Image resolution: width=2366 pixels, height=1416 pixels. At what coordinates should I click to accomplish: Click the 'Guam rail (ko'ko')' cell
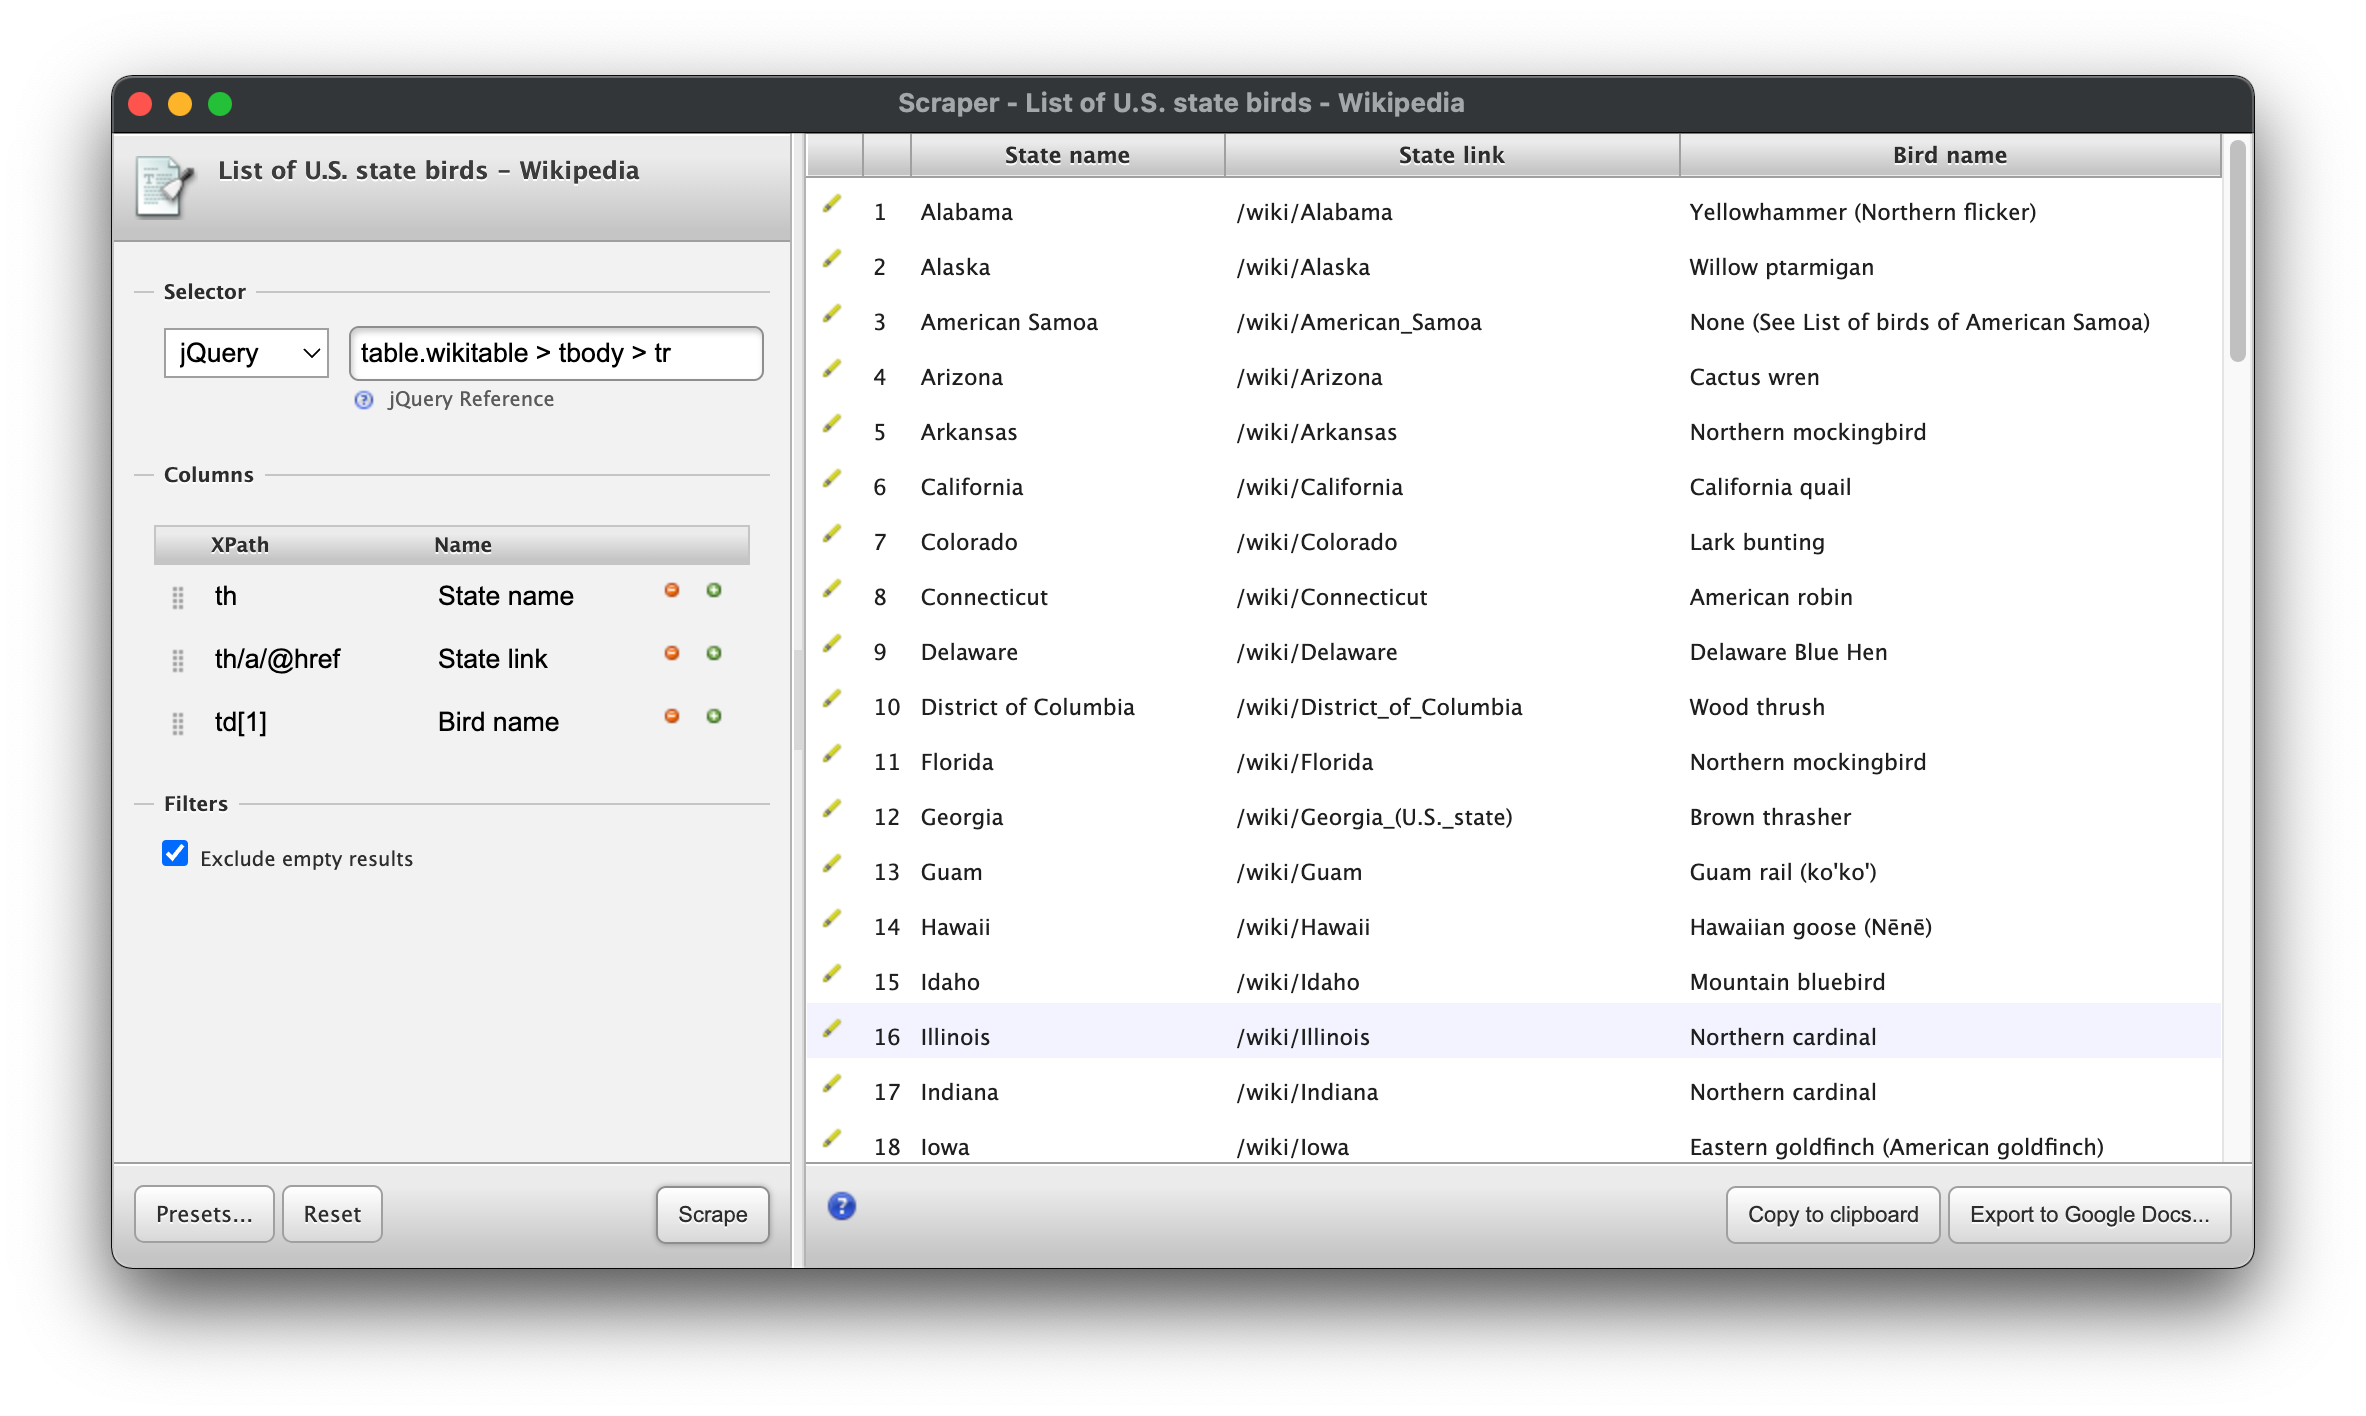[1783, 872]
